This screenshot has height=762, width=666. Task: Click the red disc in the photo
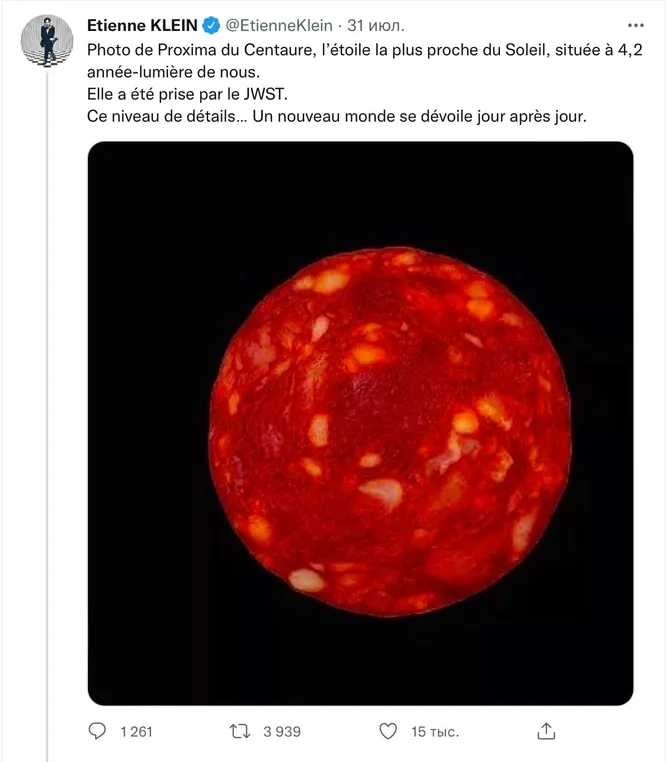(x=390, y=432)
